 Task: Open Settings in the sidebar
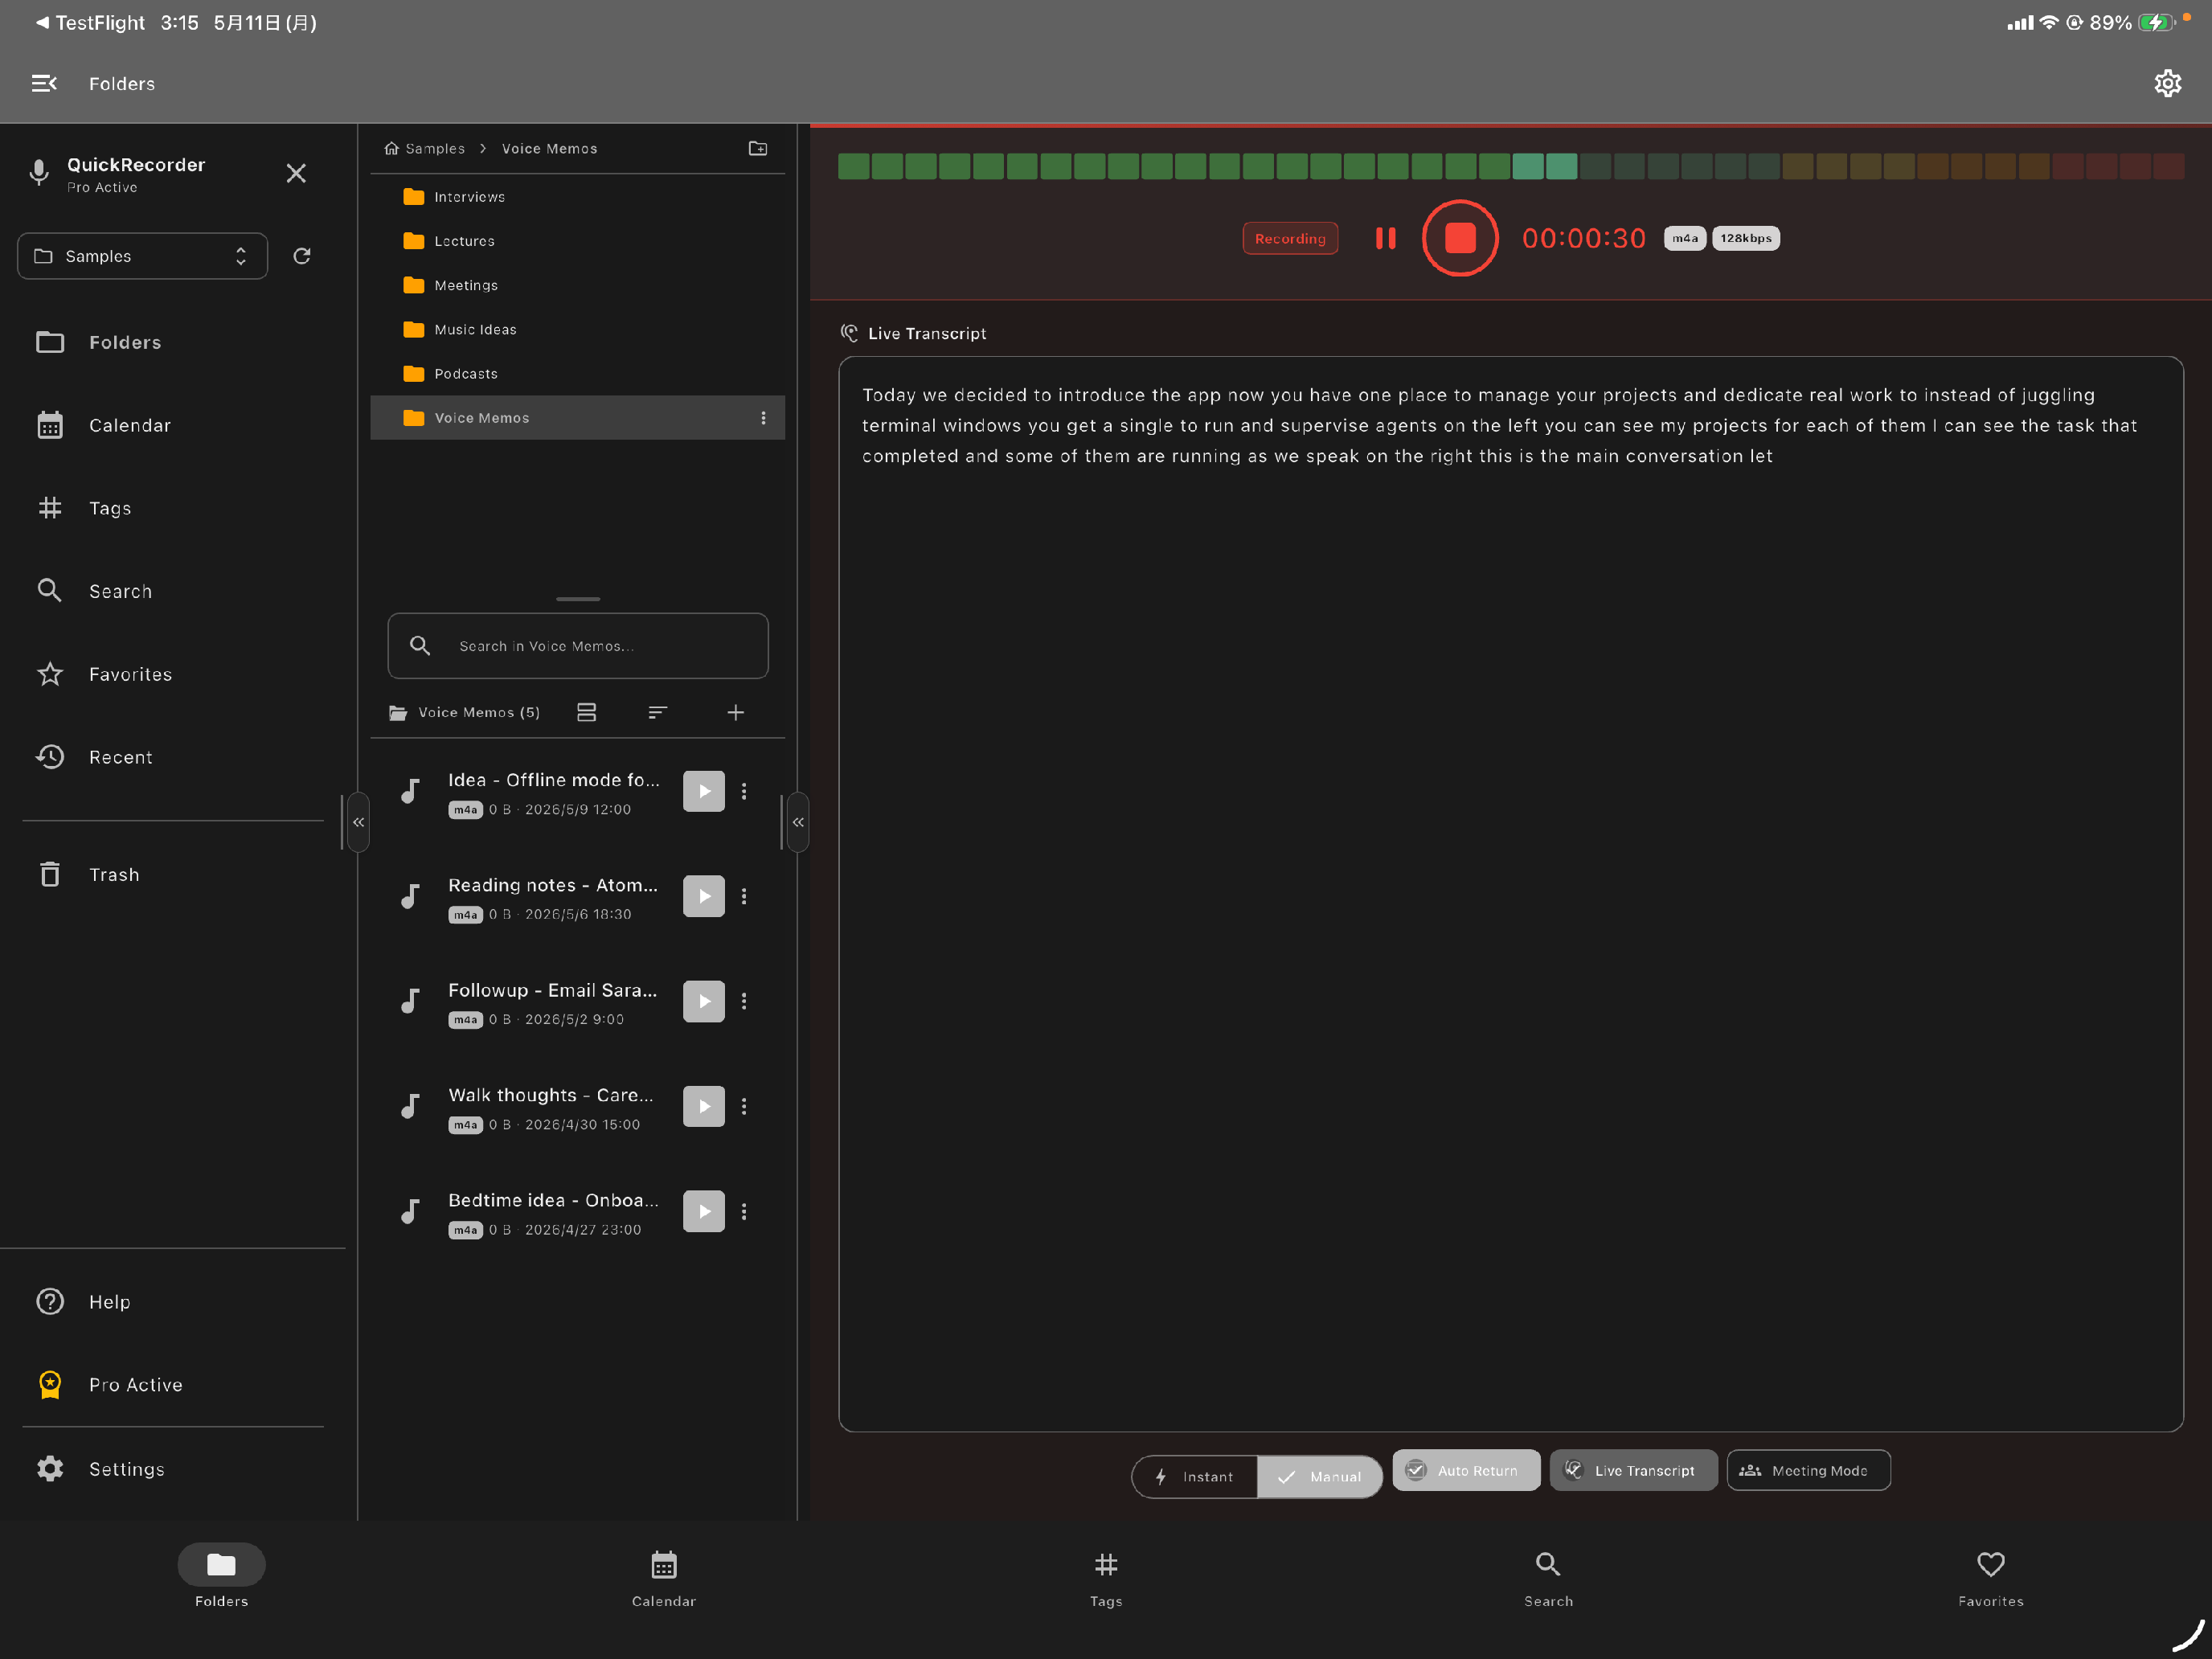coord(173,1468)
